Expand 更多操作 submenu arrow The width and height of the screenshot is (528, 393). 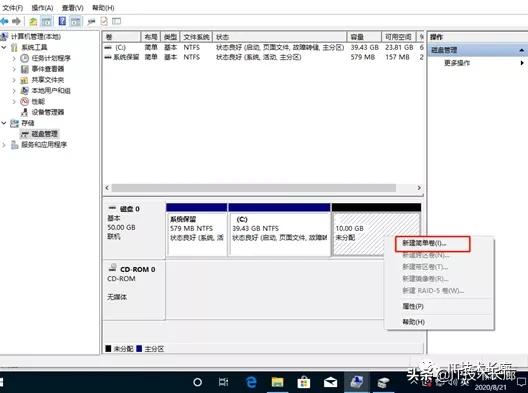tap(522, 63)
